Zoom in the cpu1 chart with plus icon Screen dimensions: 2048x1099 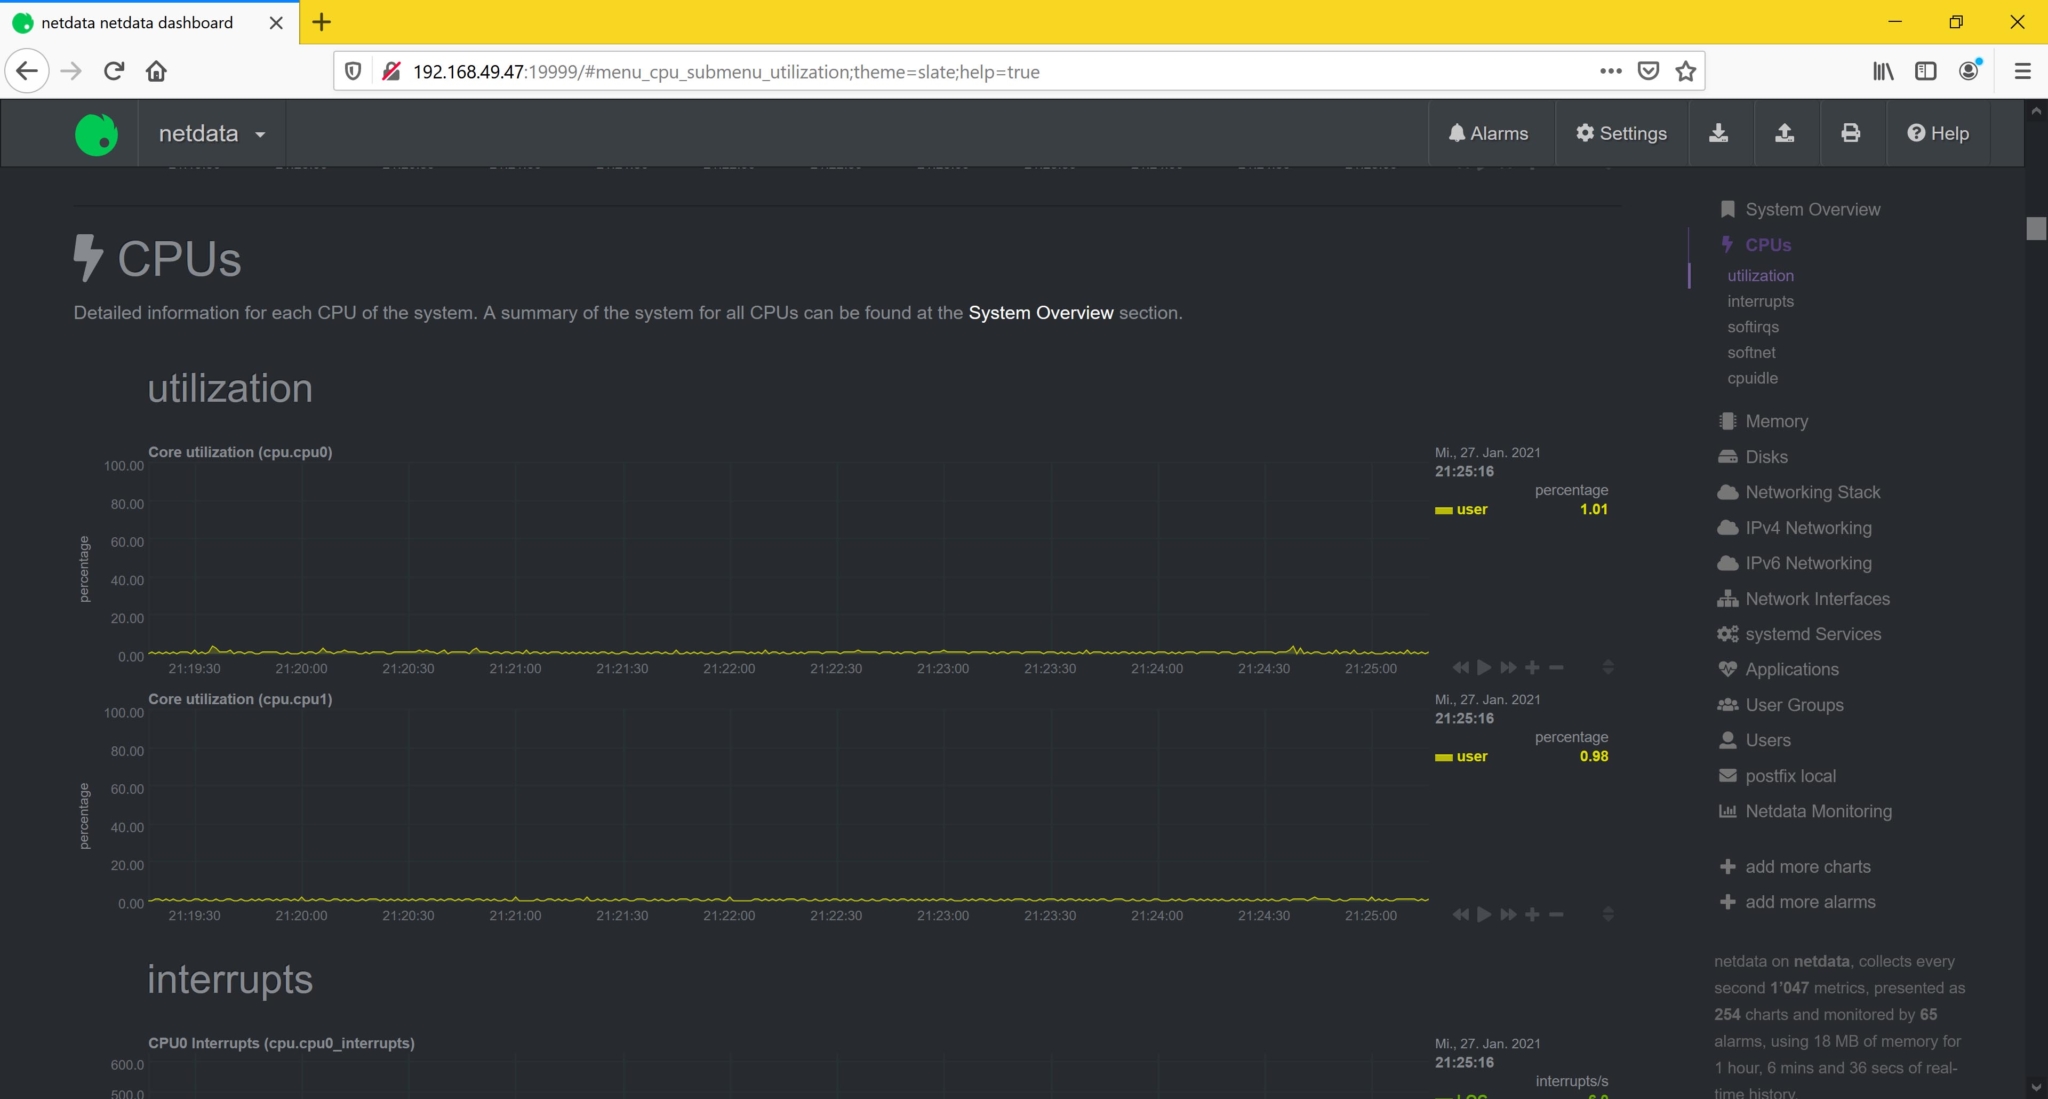click(x=1532, y=914)
